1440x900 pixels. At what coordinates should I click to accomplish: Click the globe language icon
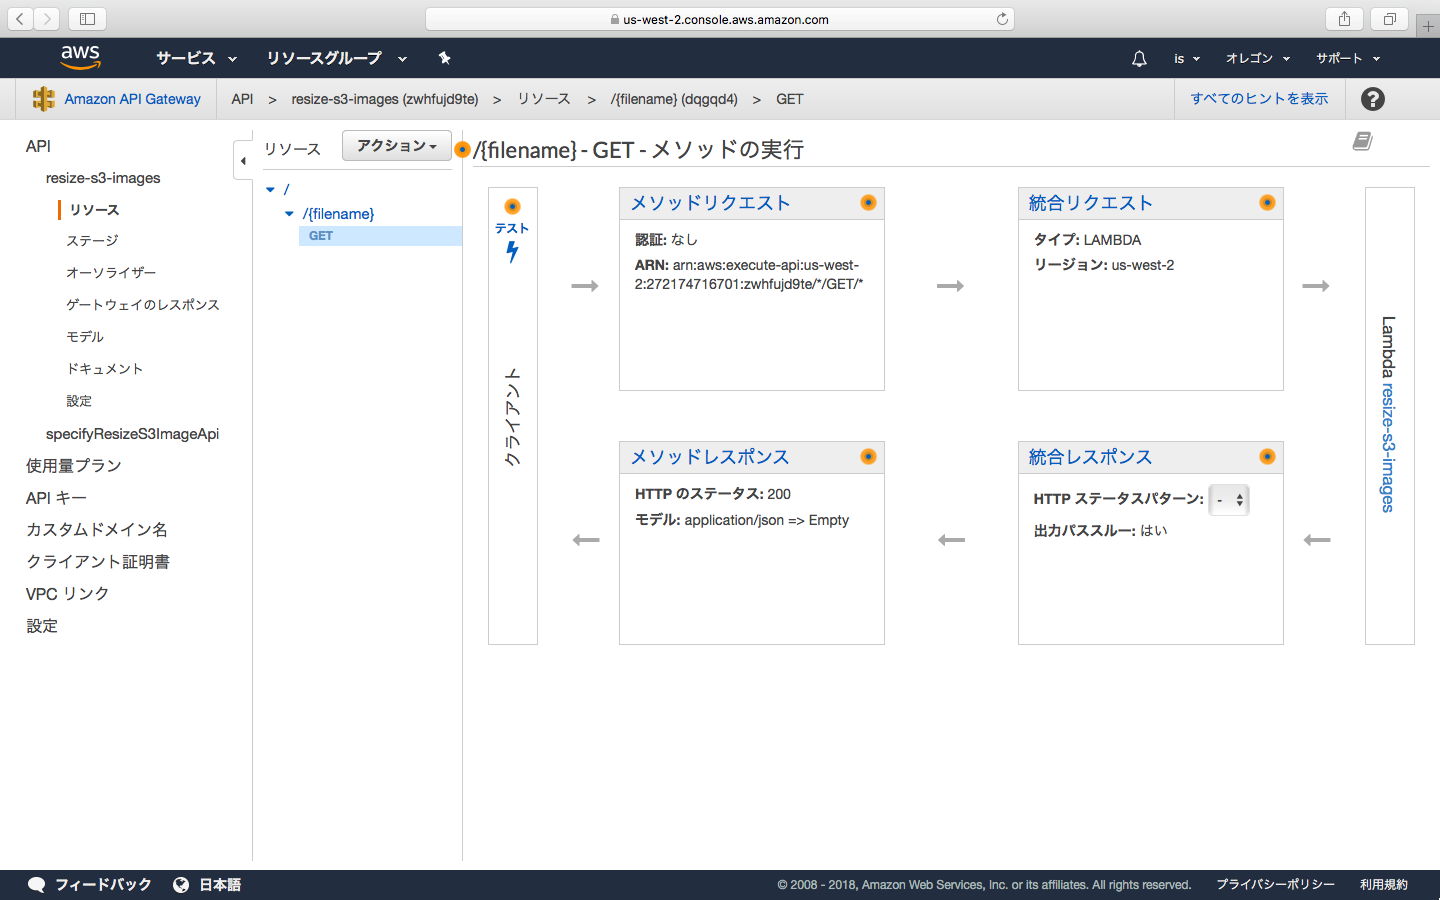[181, 885]
